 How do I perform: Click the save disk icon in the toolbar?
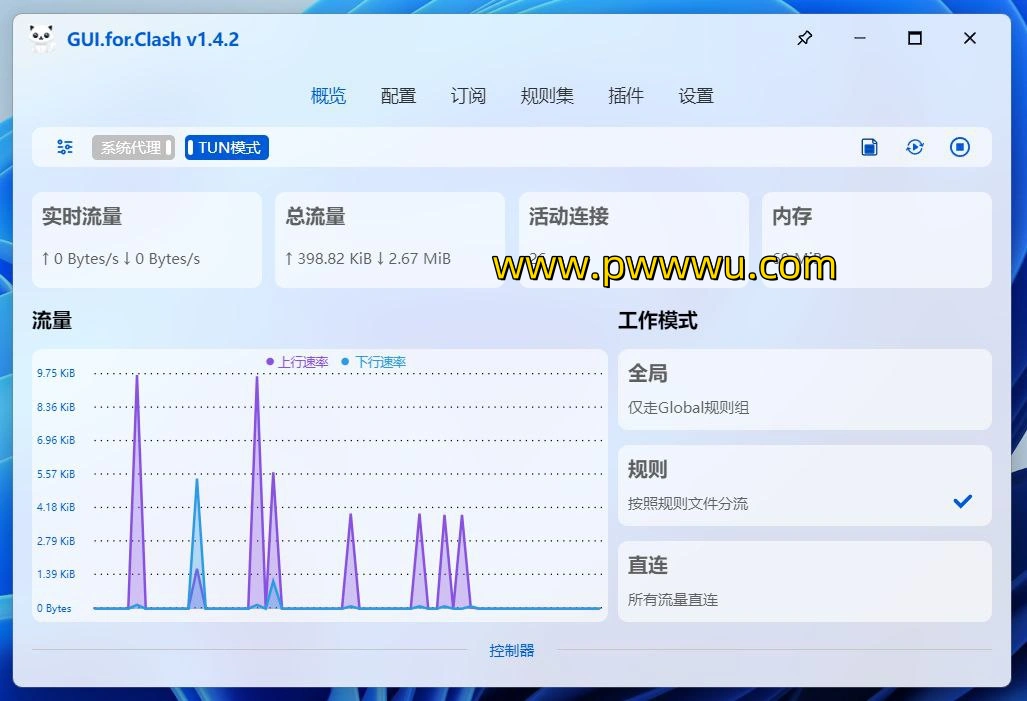(x=869, y=147)
